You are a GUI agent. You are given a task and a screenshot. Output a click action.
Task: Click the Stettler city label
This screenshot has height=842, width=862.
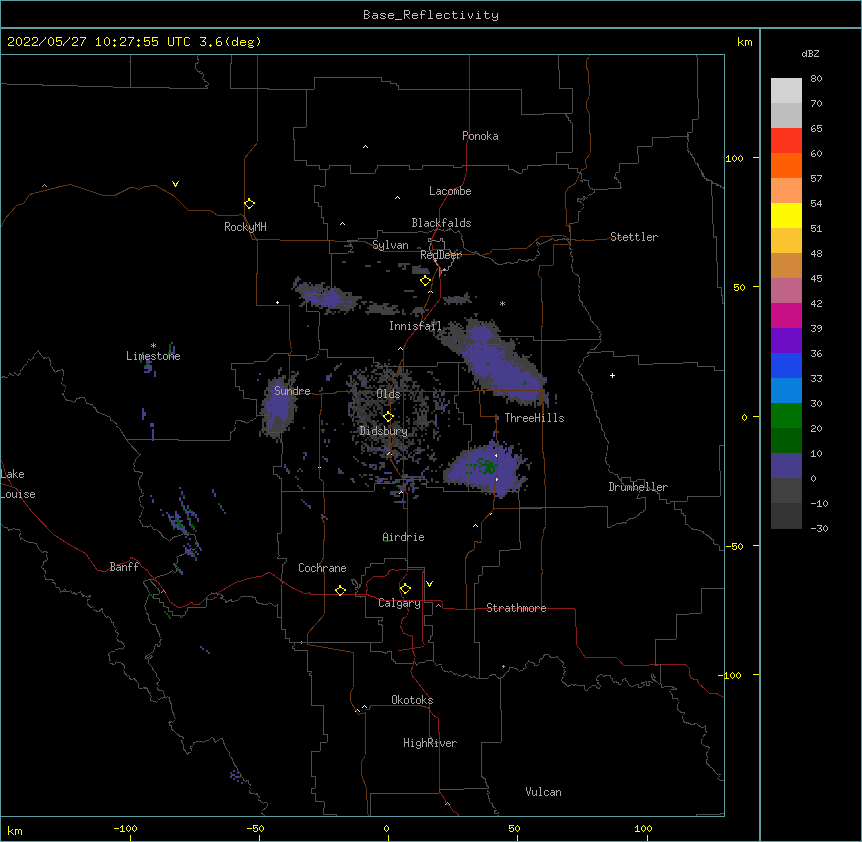634,237
